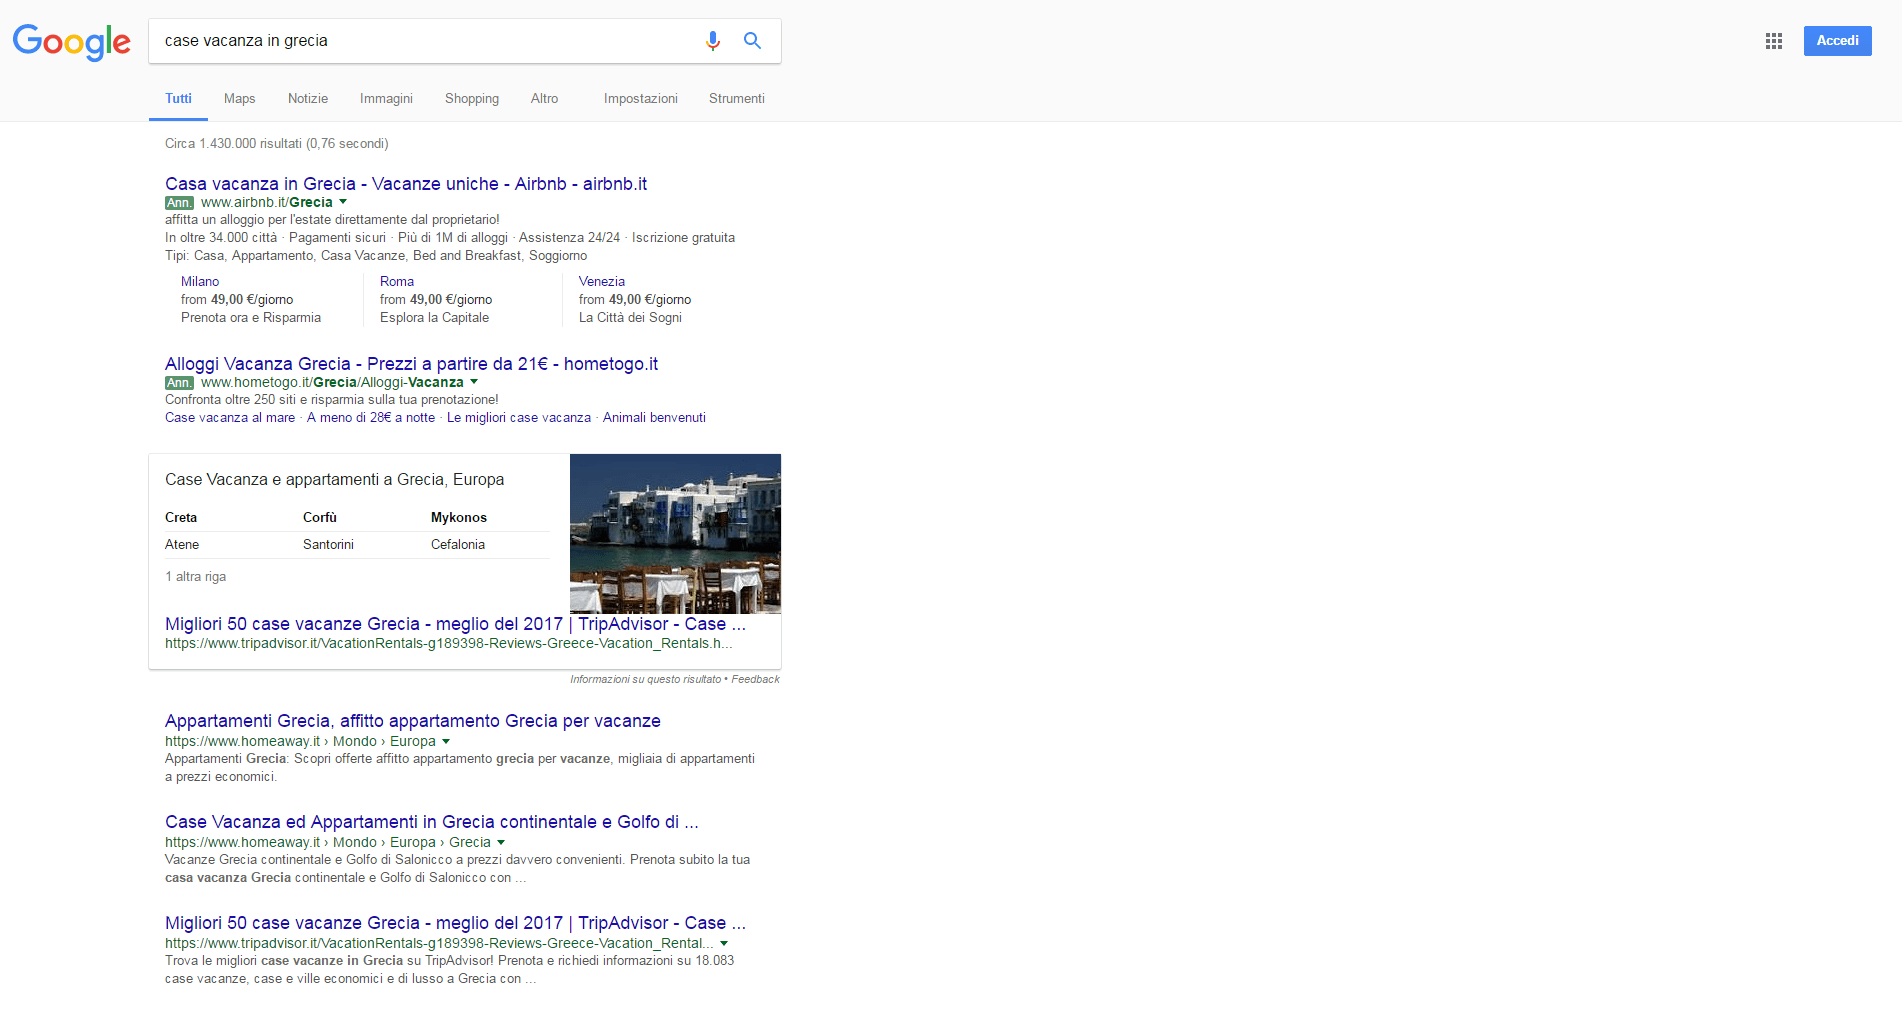Click the Cefalonia table cell

458,545
